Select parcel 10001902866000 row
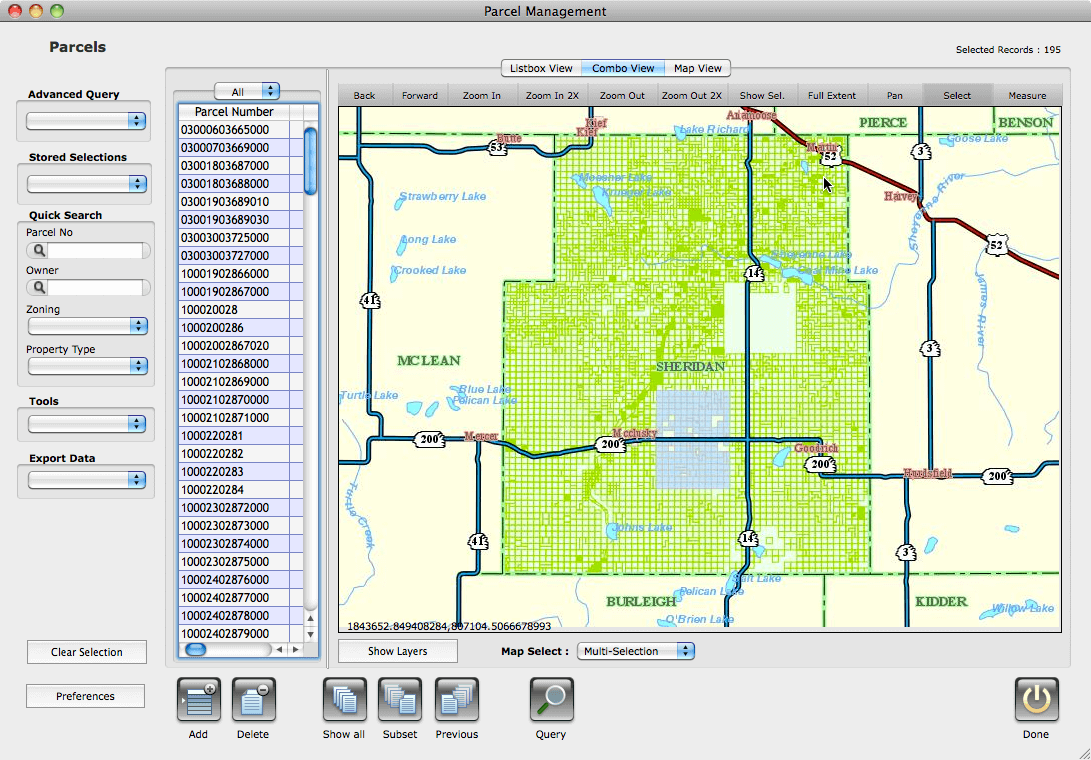The width and height of the screenshot is (1091, 760). (x=241, y=274)
